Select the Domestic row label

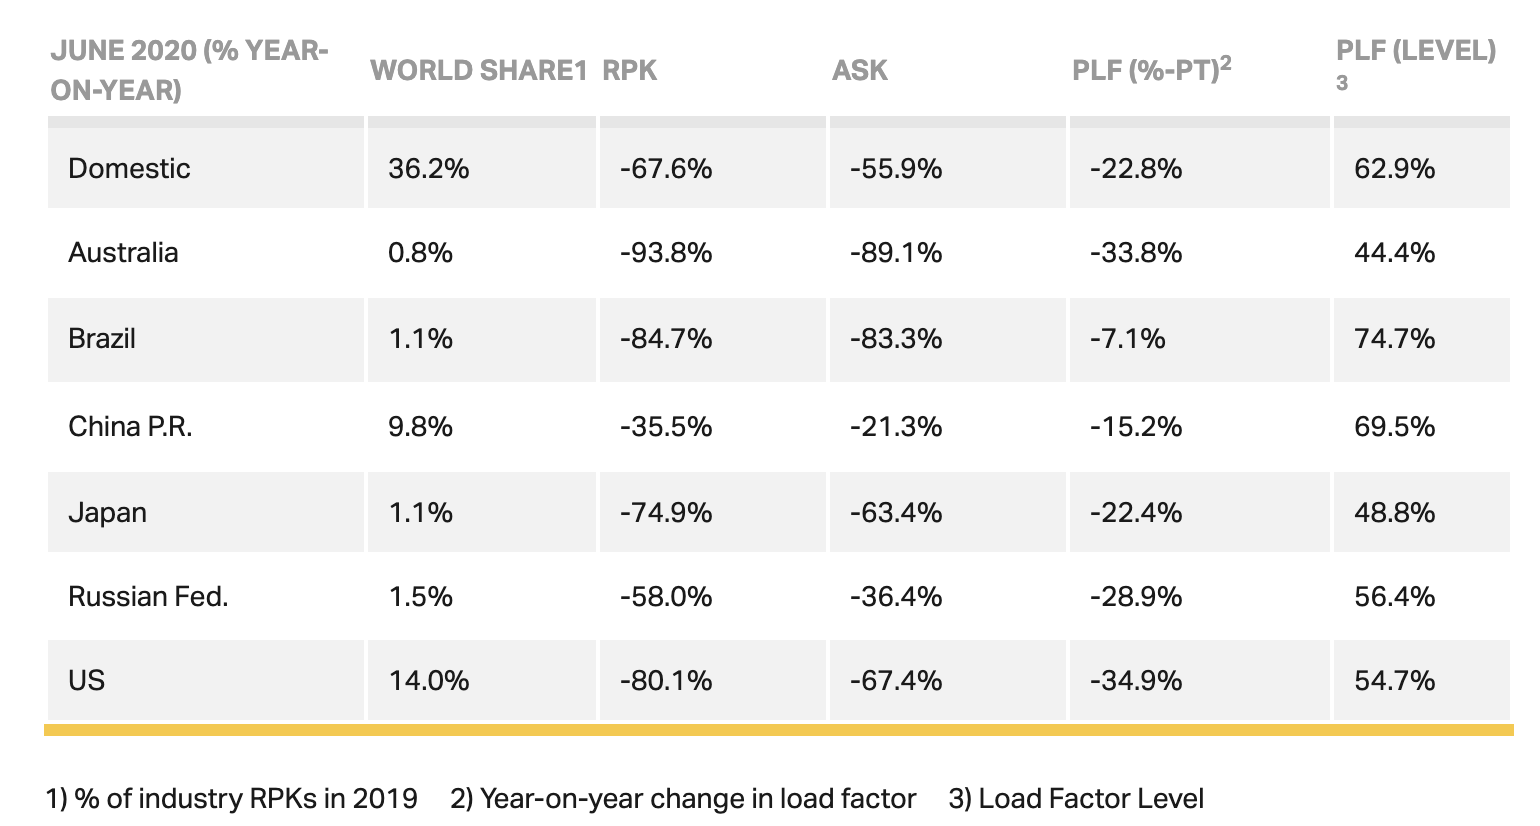[129, 168]
